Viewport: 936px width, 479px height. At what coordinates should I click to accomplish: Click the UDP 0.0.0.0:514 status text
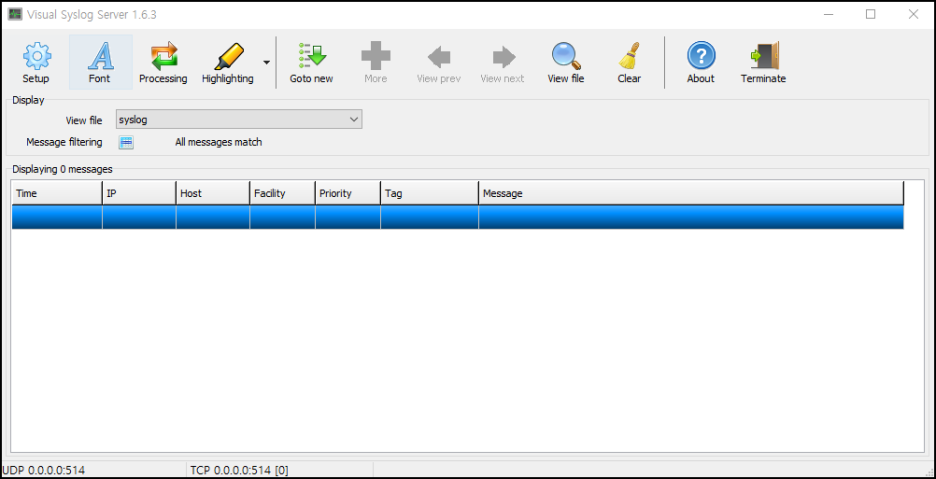pyautogui.click(x=44, y=470)
